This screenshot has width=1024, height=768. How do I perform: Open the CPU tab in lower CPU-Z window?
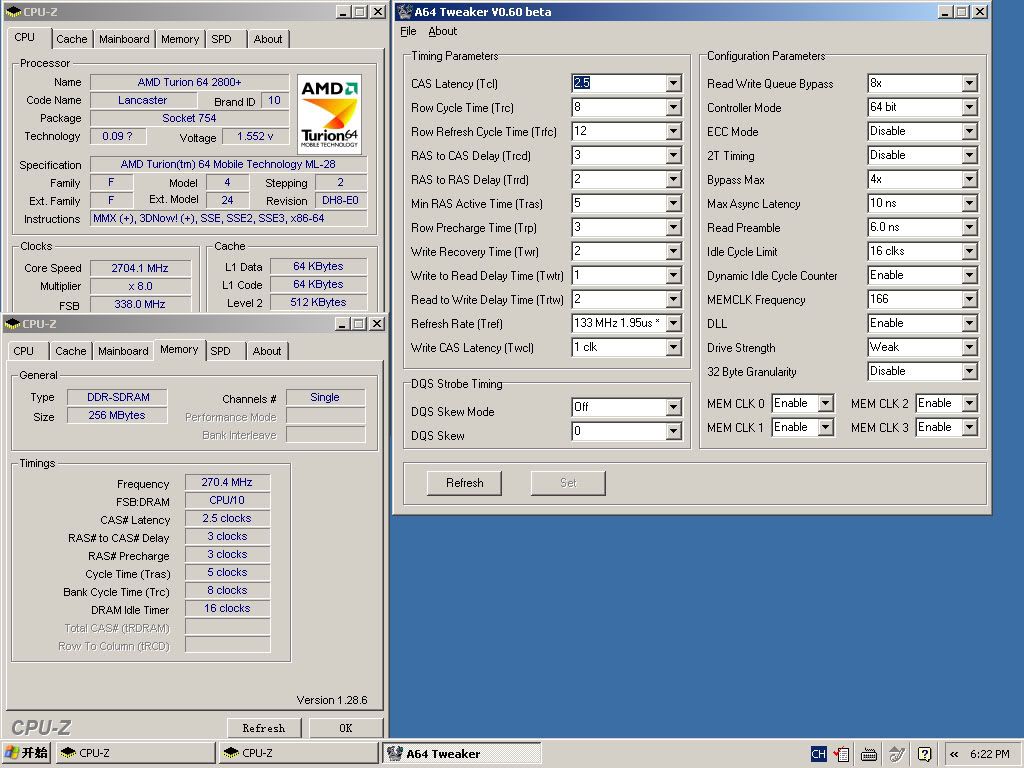[x=24, y=351]
